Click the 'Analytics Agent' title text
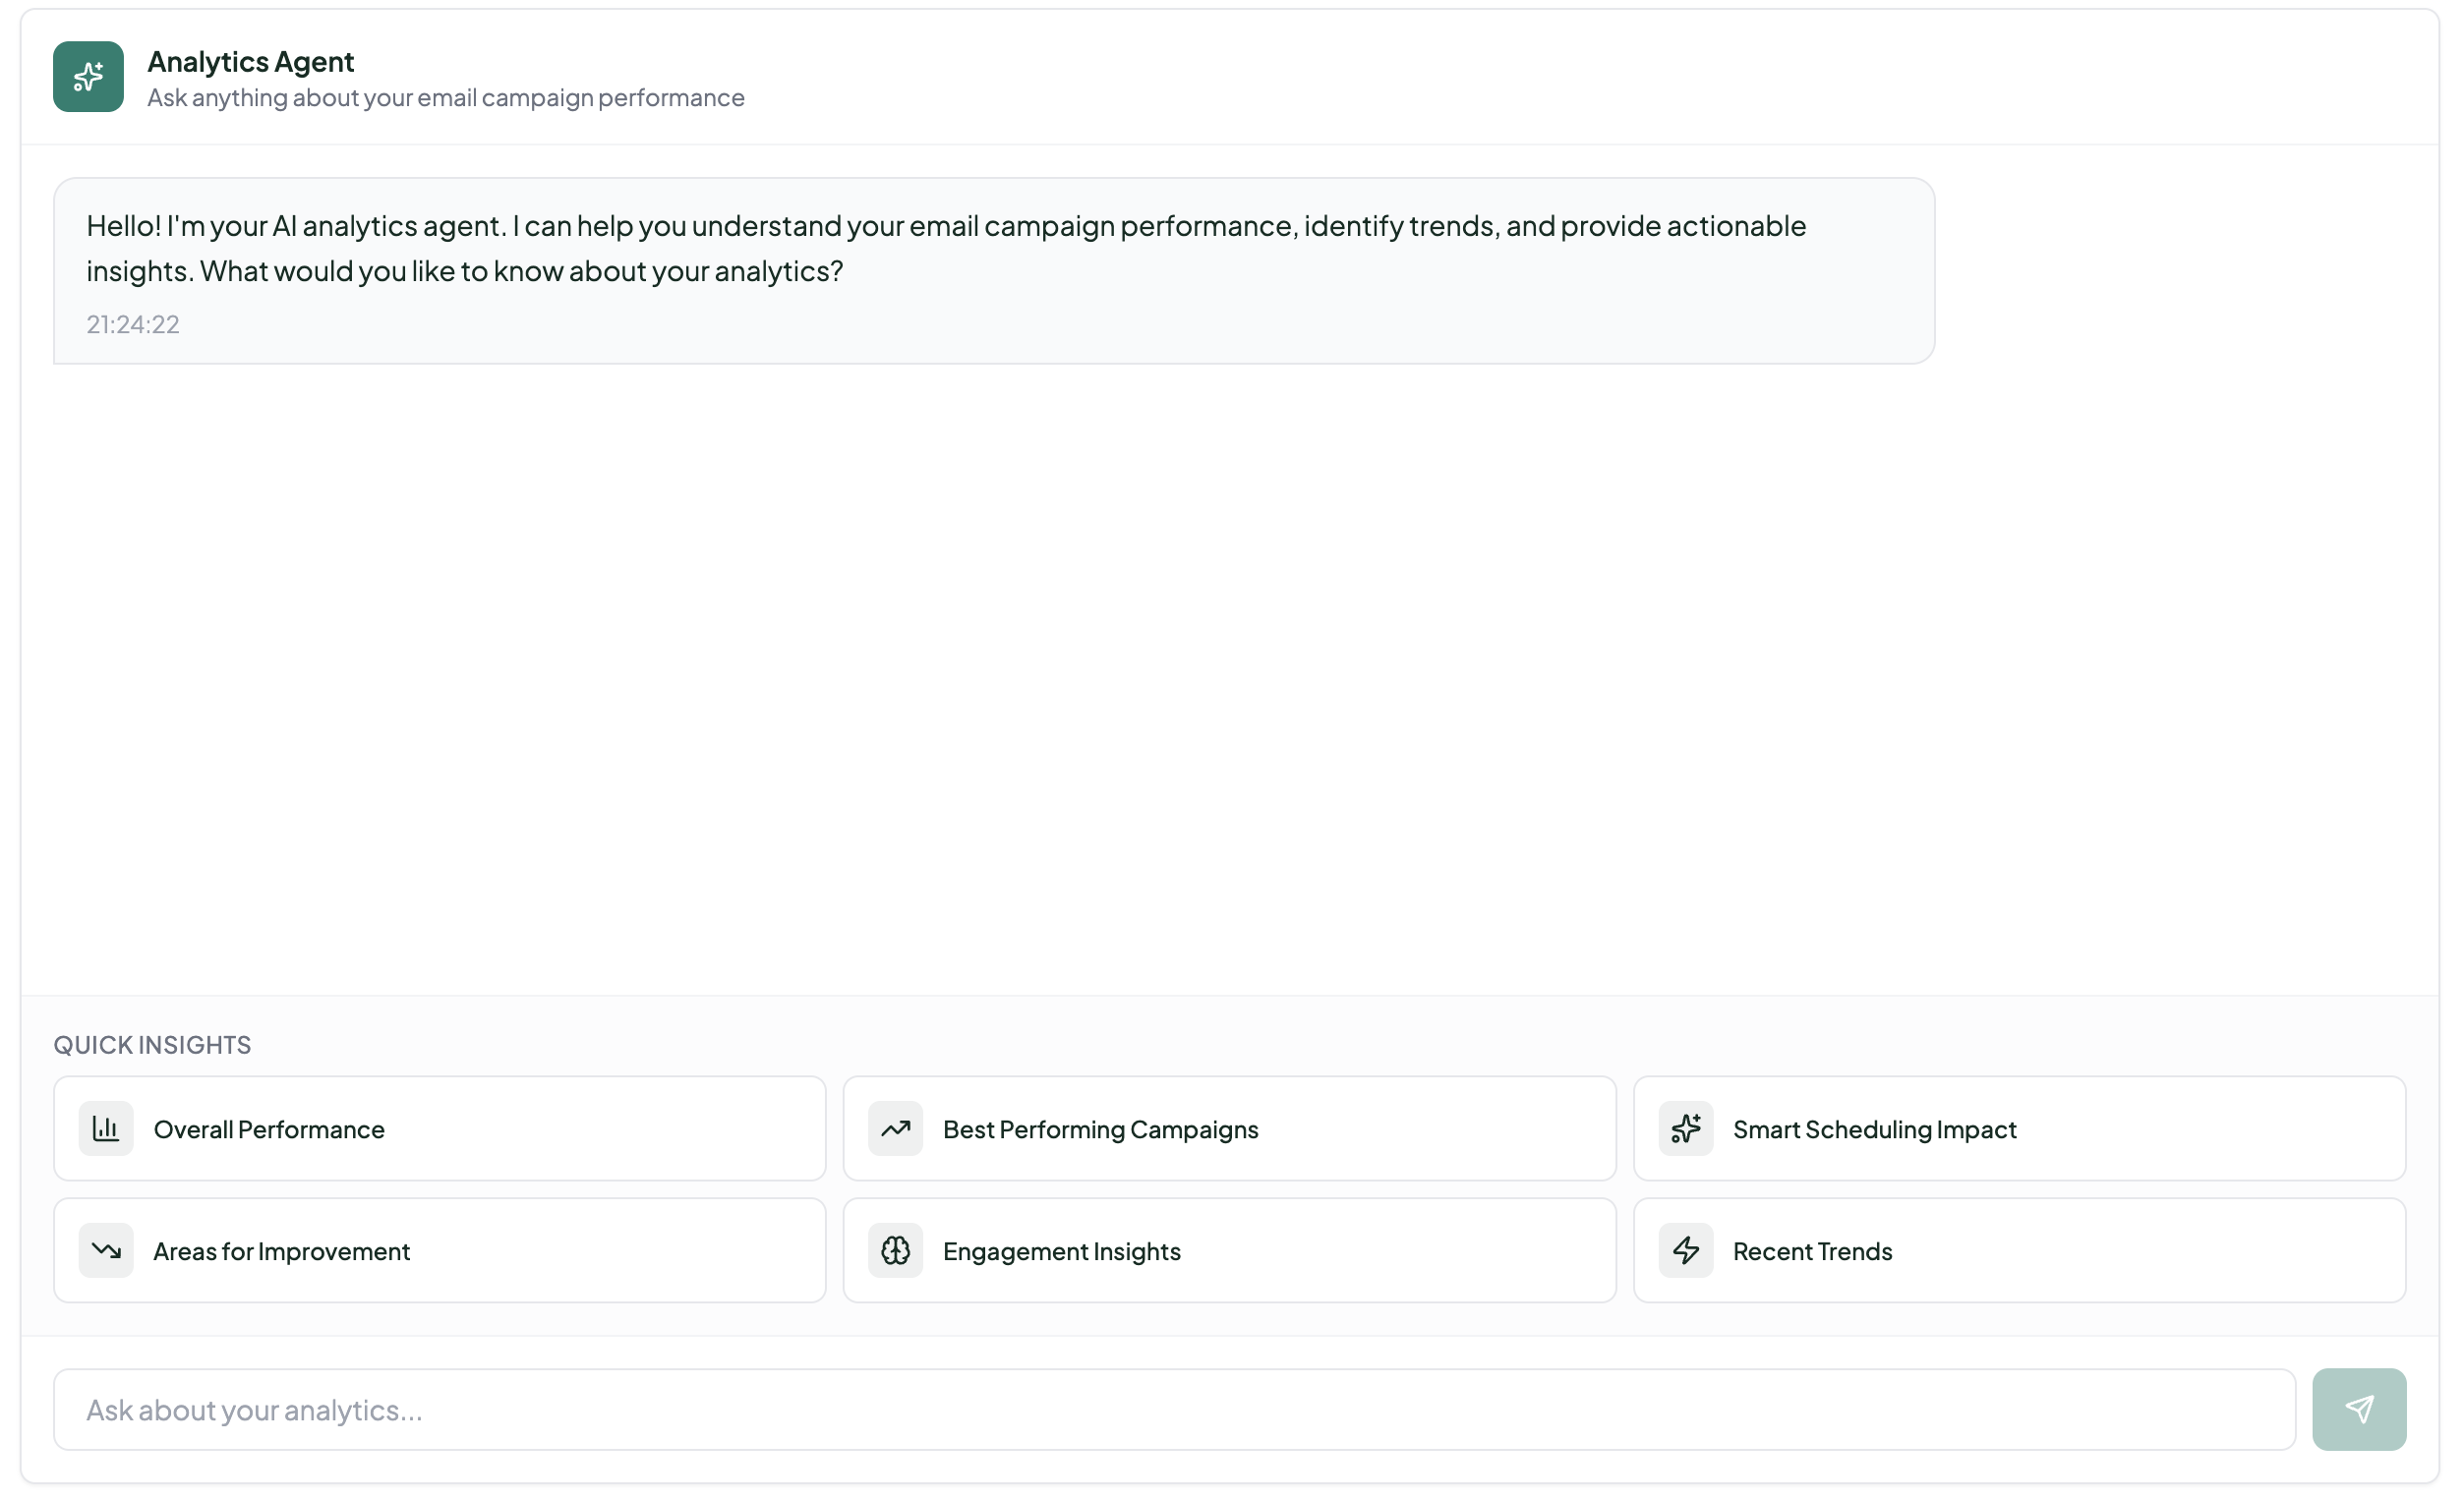The image size is (2464, 1500). coord(251,62)
